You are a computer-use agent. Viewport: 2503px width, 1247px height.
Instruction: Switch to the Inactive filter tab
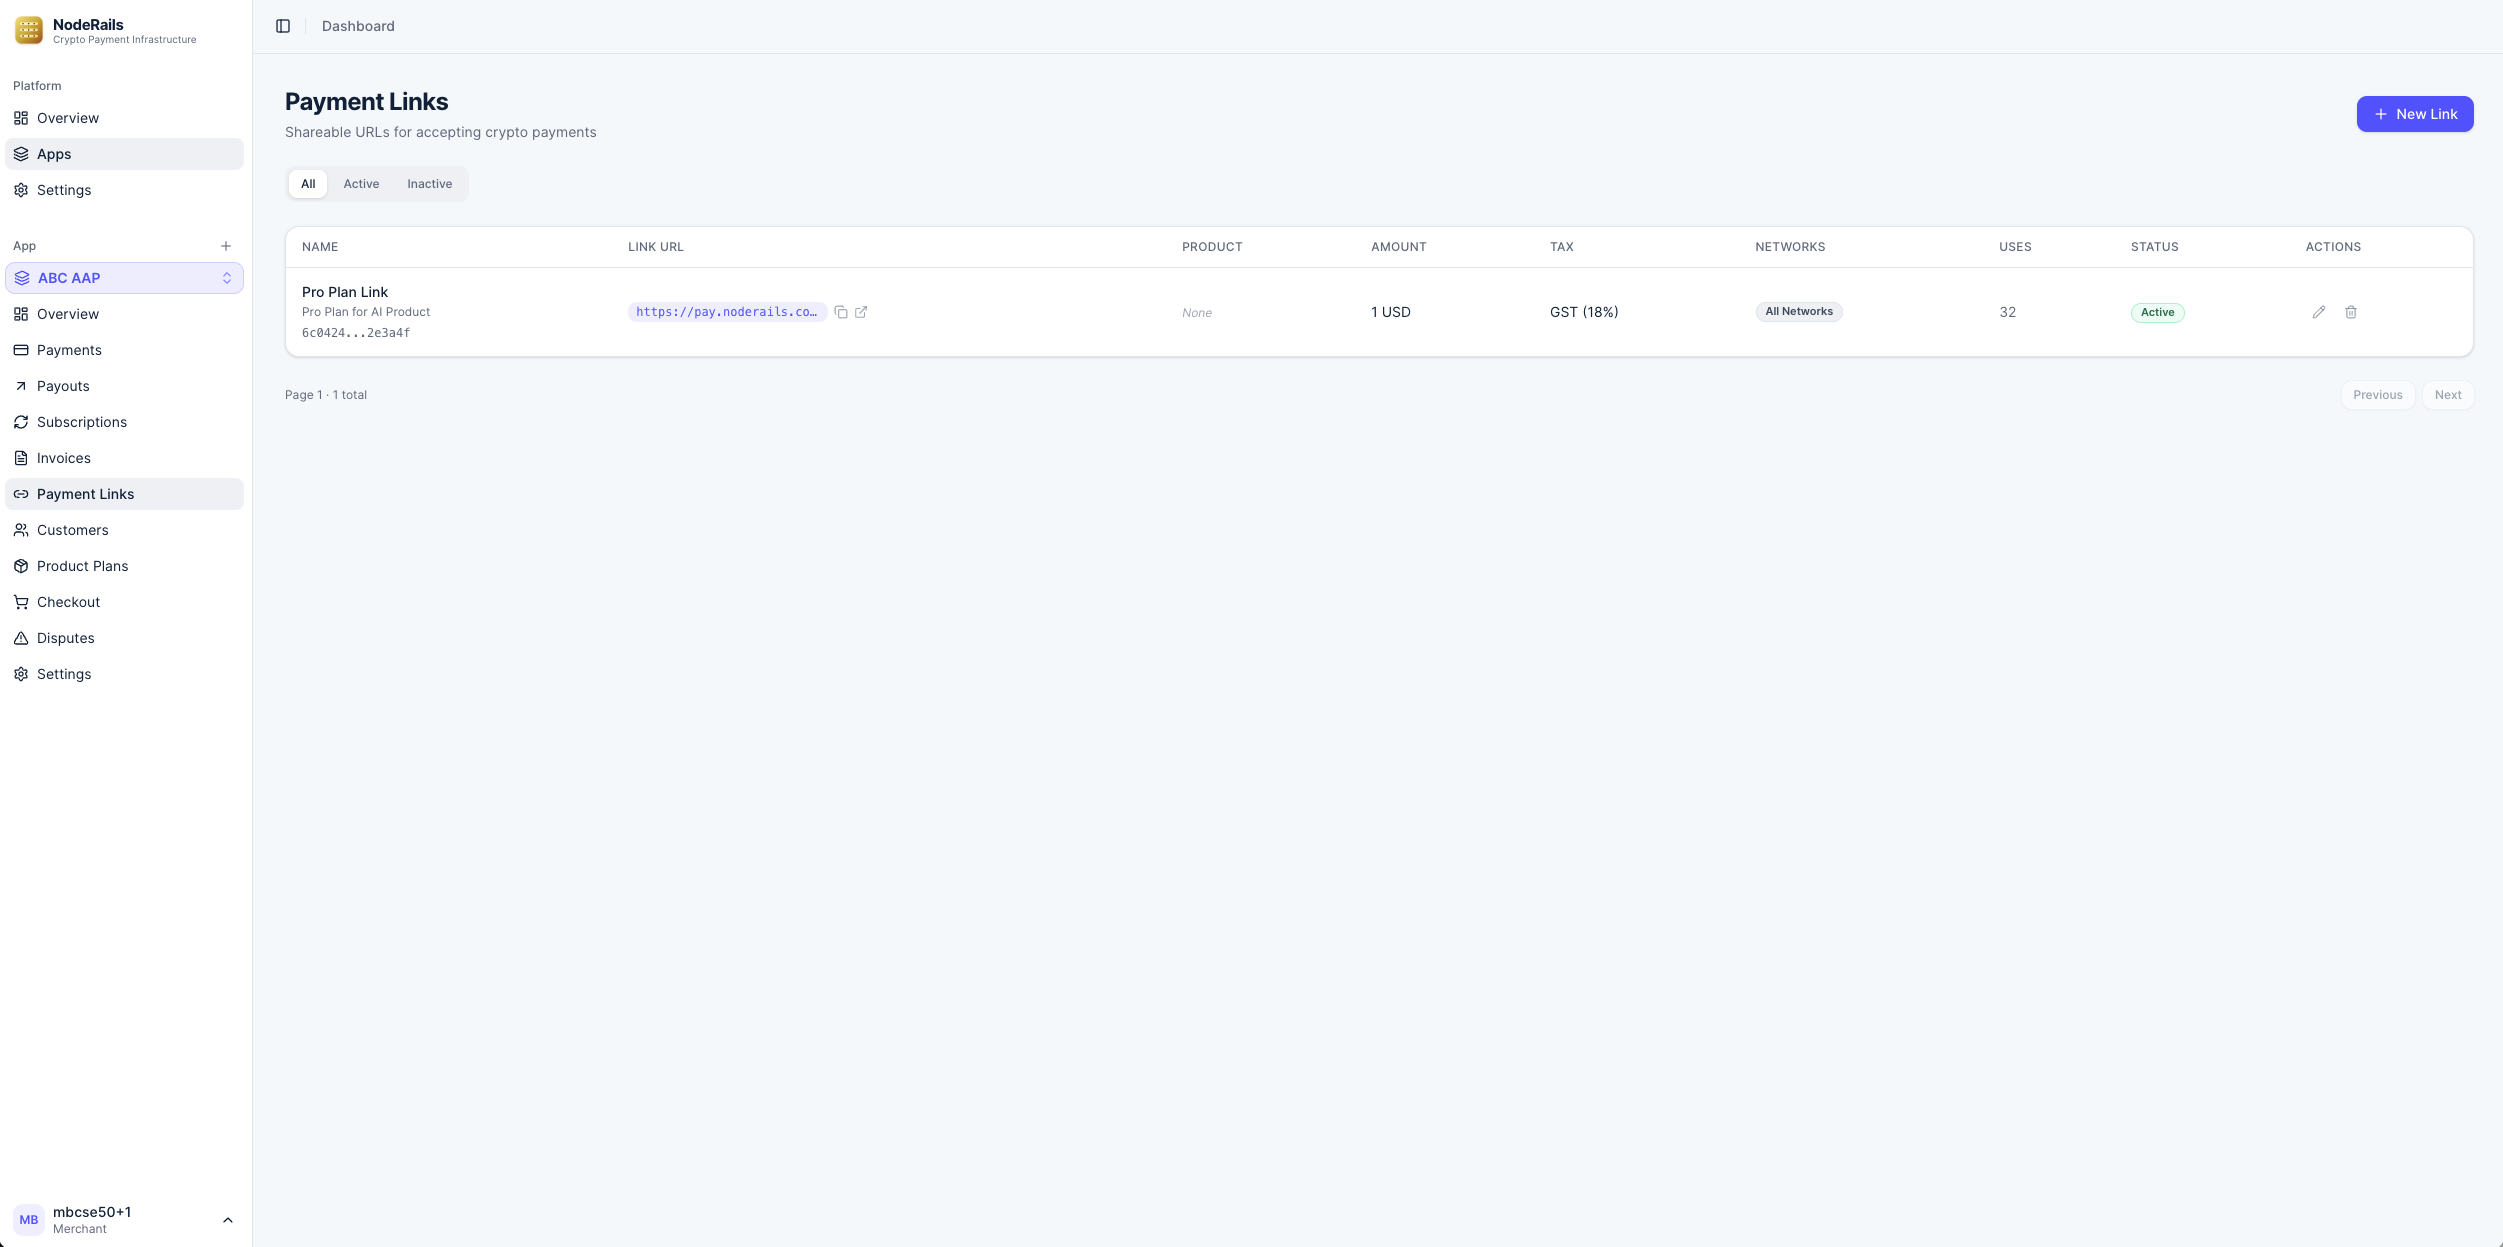[429, 184]
